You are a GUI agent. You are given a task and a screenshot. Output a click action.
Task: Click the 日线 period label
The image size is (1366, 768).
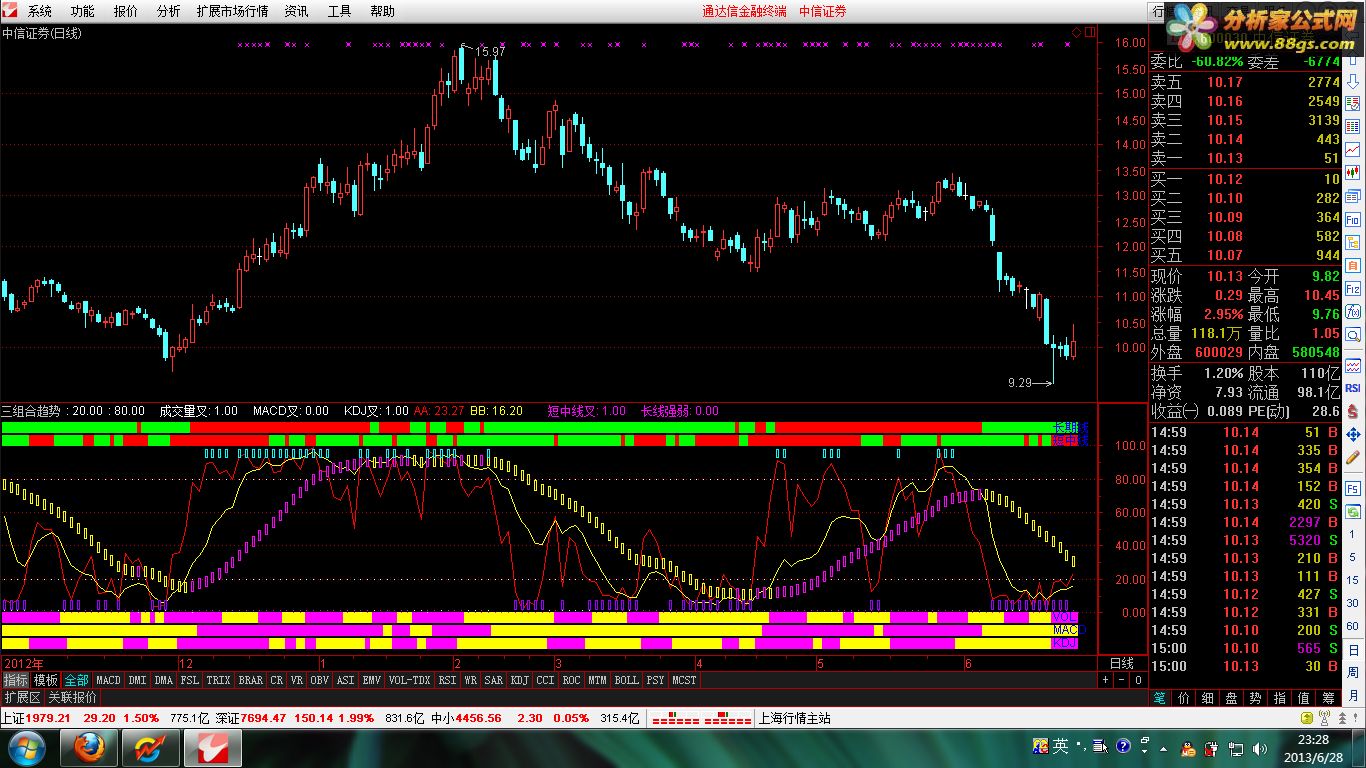[1122, 663]
